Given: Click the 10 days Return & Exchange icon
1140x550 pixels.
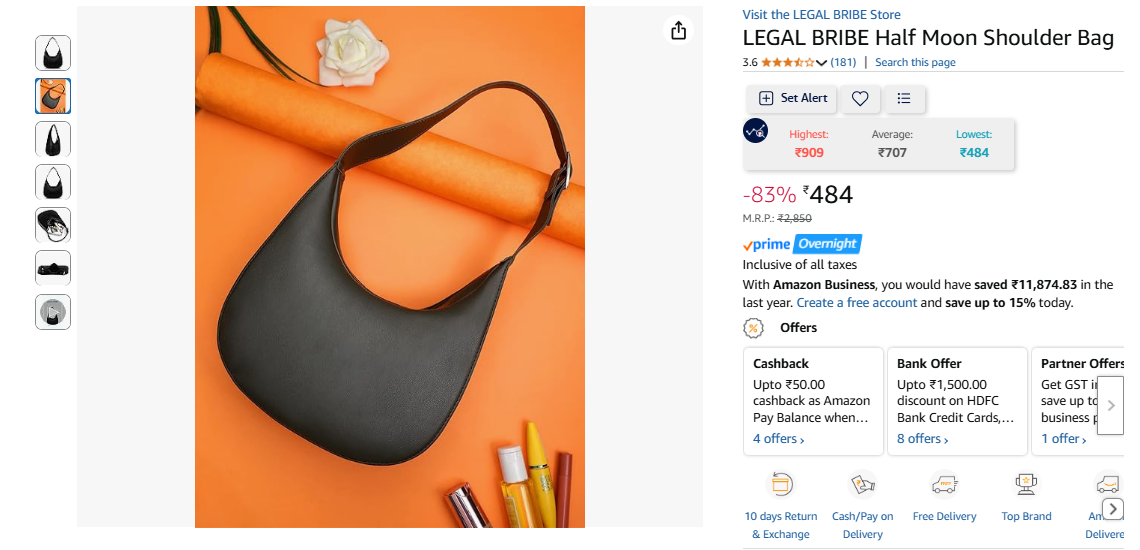Looking at the screenshot, I should coord(781,485).
